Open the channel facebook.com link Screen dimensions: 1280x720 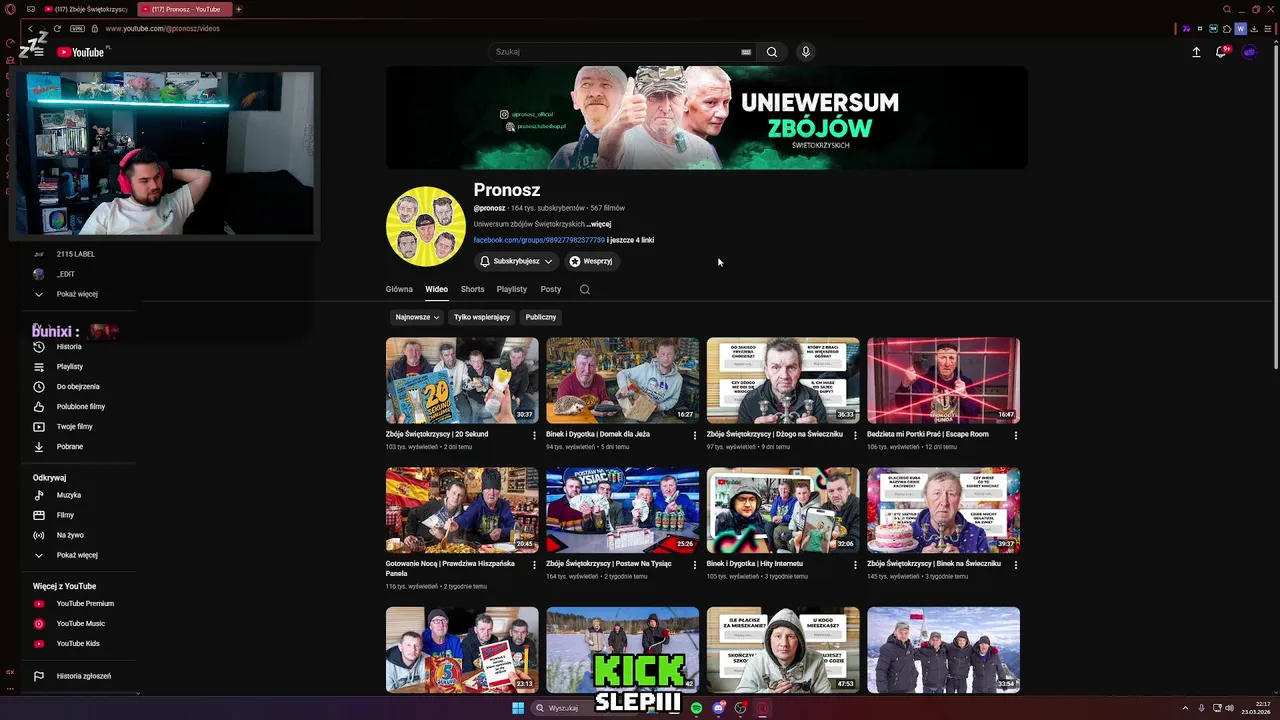pos(539,240)
